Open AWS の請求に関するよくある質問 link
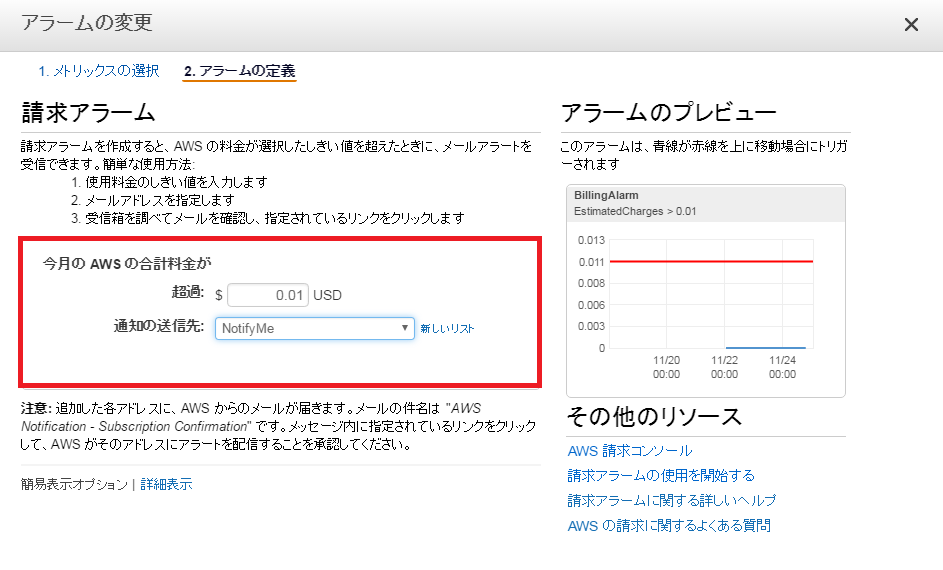The height and width of the screenshot is (570, 943). (x=669, y=526)
